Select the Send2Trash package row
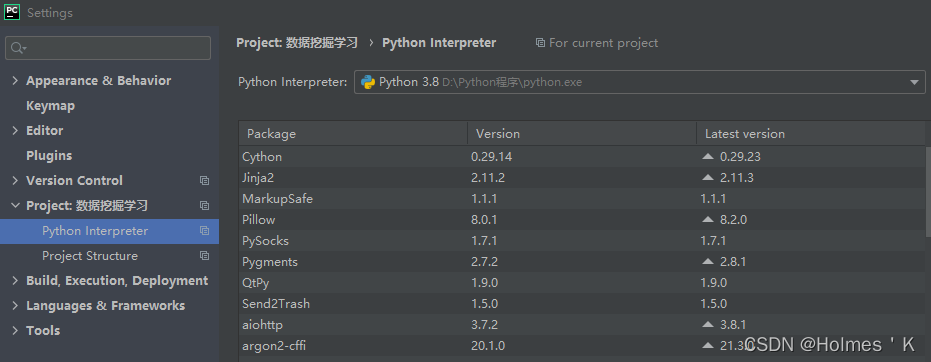931x362 pixels. tap(582, 304)
